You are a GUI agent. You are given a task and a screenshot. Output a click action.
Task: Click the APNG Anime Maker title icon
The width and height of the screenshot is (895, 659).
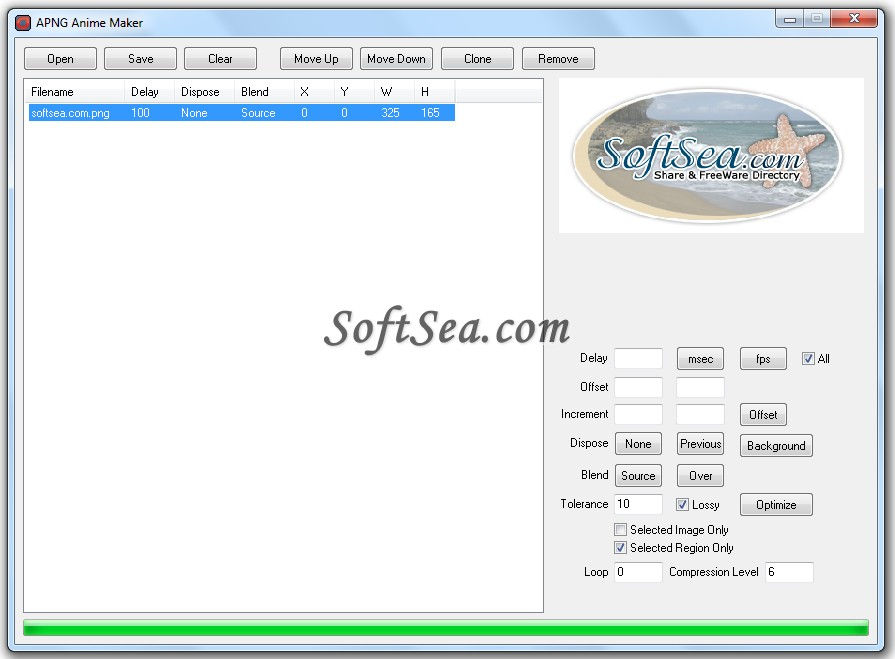22,23
